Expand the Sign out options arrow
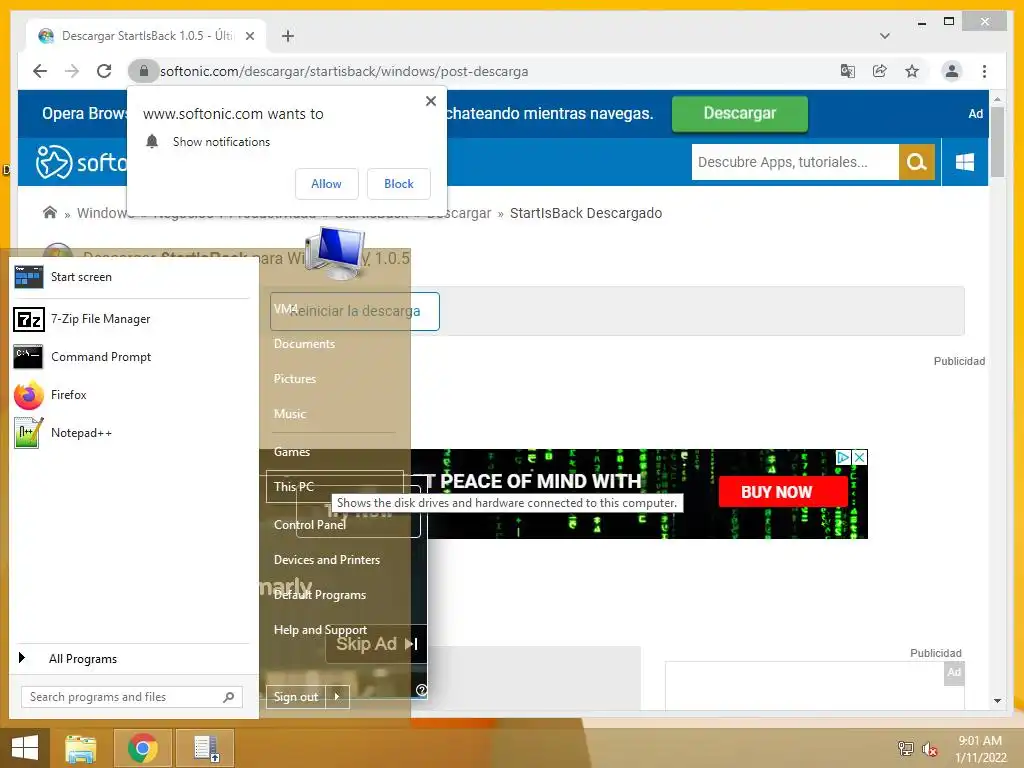Viewport: 1024px width, 768px height. [x=337, y=697]
